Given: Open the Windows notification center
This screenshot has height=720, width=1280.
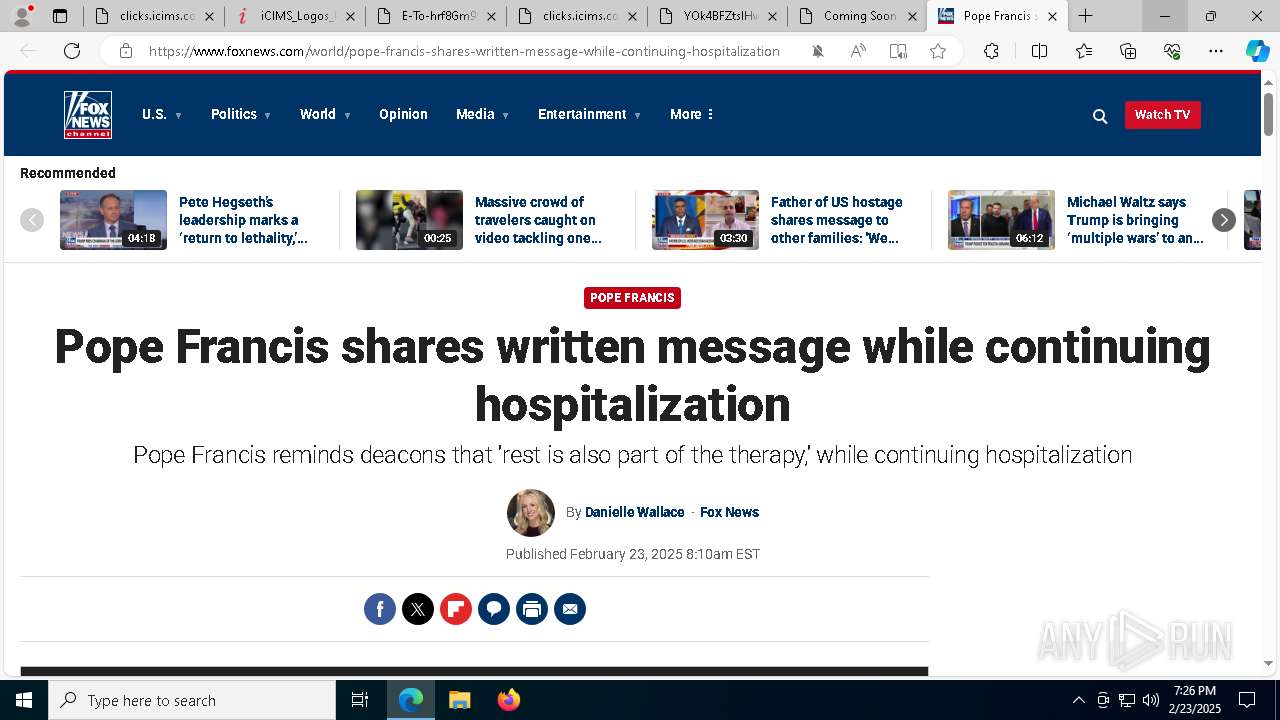Looking at the screenshot, I should (1247, 700).
